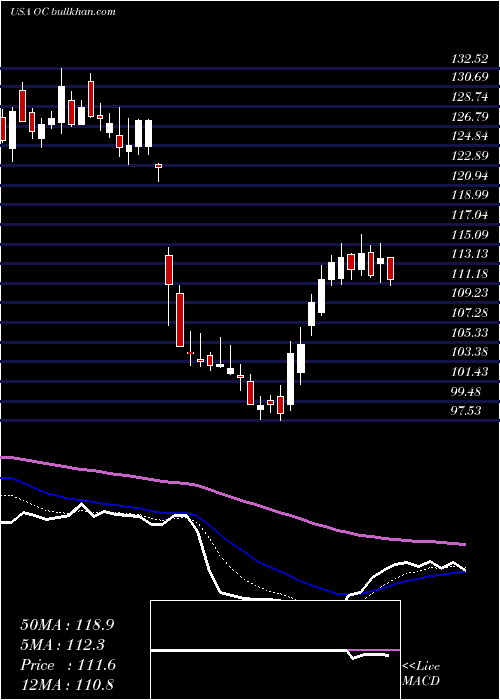Click the Live MACD inset panel
Image resolution: width=500 pixels, height=700 pixels.
[275, 650]
